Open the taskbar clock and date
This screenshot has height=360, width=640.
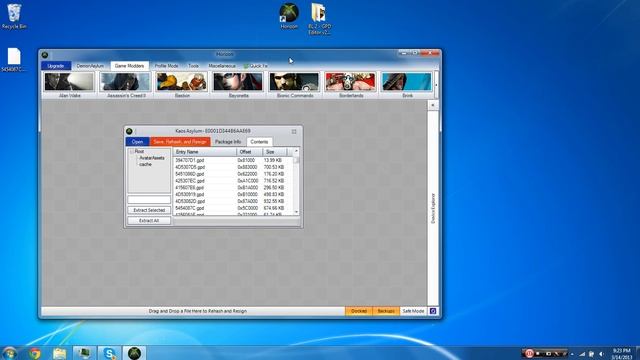point(622,354)
